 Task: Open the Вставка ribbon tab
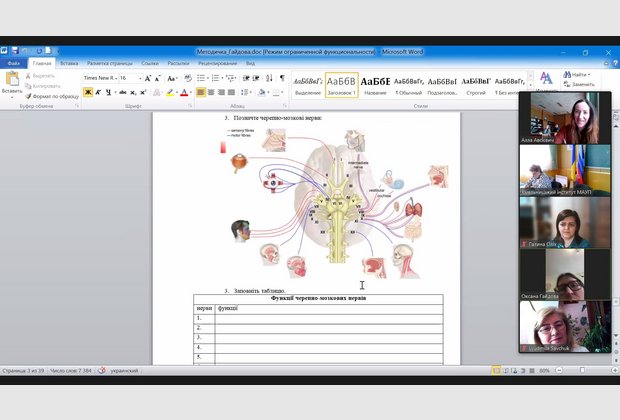pos(69,62)
